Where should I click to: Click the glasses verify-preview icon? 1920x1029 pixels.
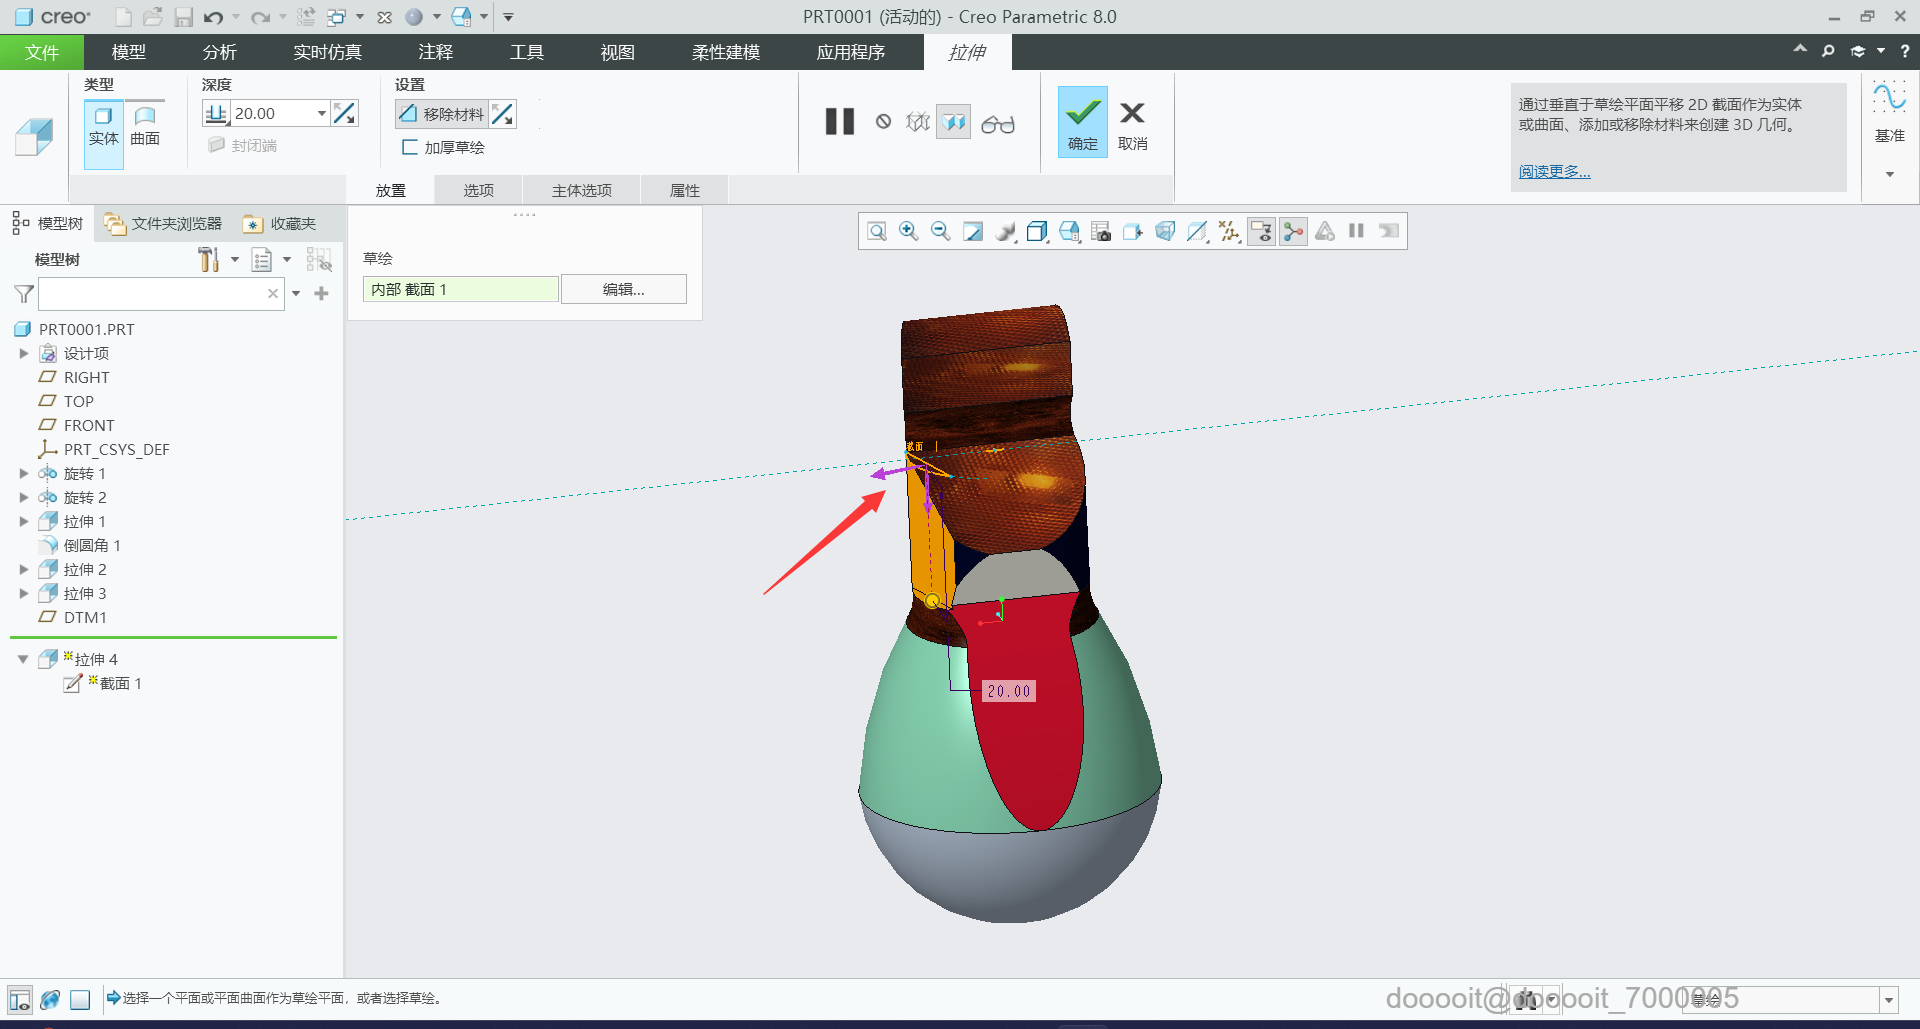click(997, 124)
